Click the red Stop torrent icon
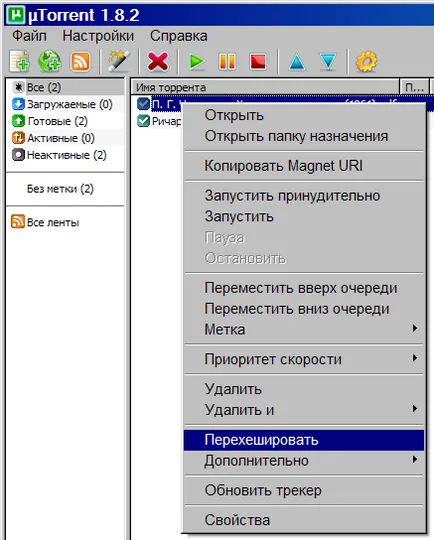The image size is (434, 540). [x=258, y=62]
